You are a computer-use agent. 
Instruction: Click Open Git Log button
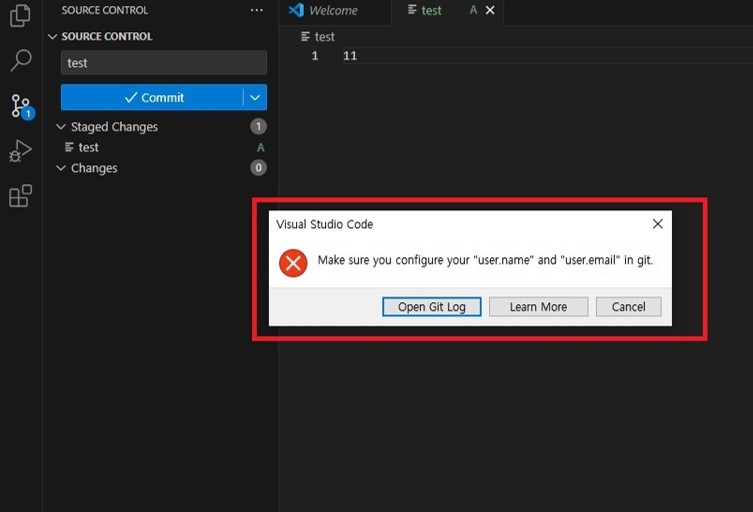[432, 307]
